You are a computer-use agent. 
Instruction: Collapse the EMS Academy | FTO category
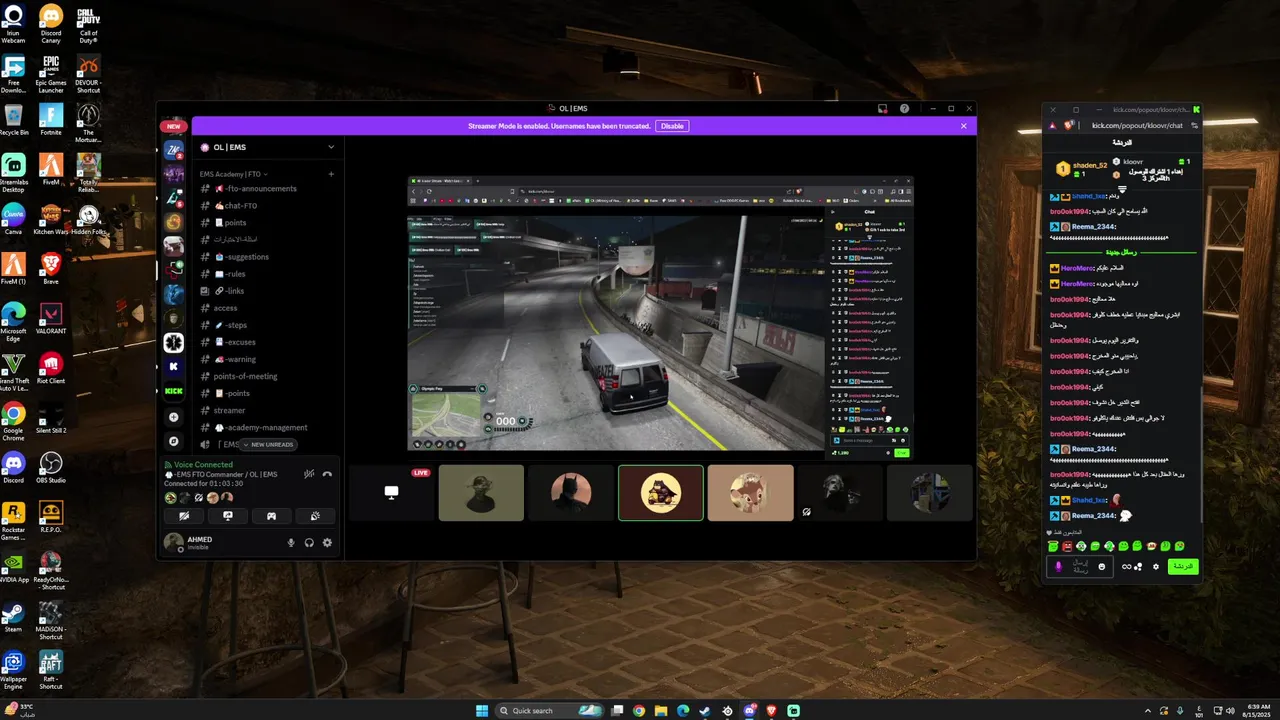[233, 174]
